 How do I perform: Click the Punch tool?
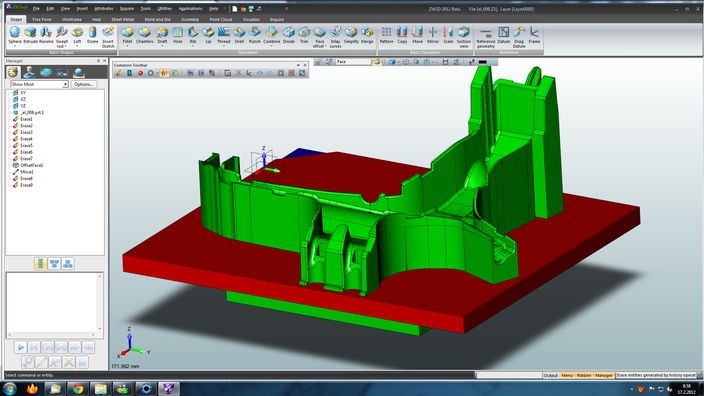[255, 35]
